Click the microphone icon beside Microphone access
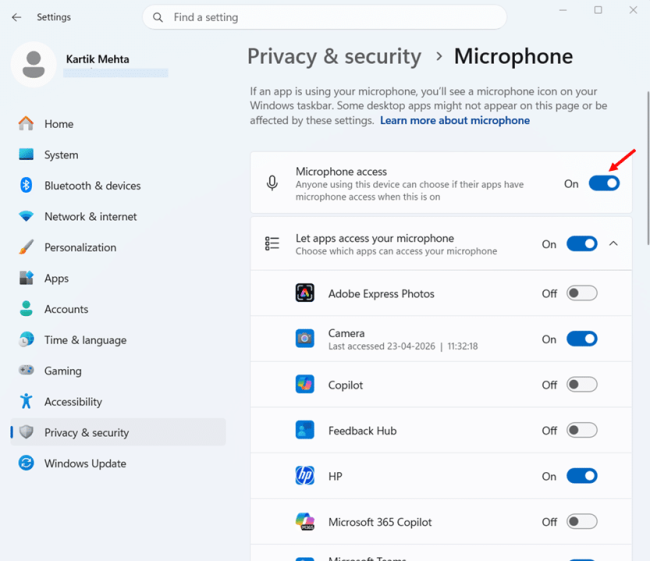Viewport: 650px width, 561px height. (x=272, y=183)
